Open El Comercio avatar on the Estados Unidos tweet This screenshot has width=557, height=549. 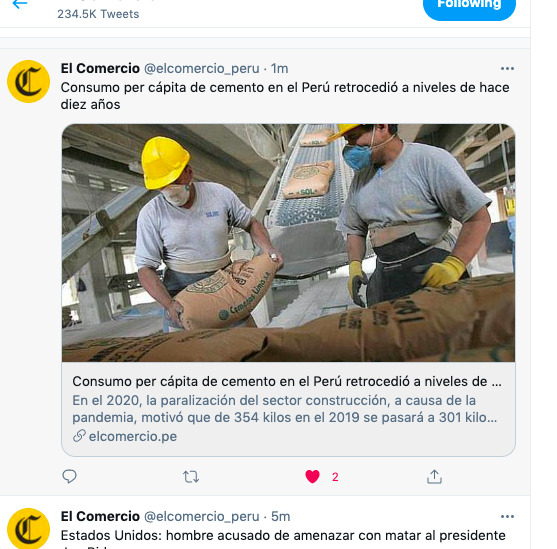coord(28,529)
